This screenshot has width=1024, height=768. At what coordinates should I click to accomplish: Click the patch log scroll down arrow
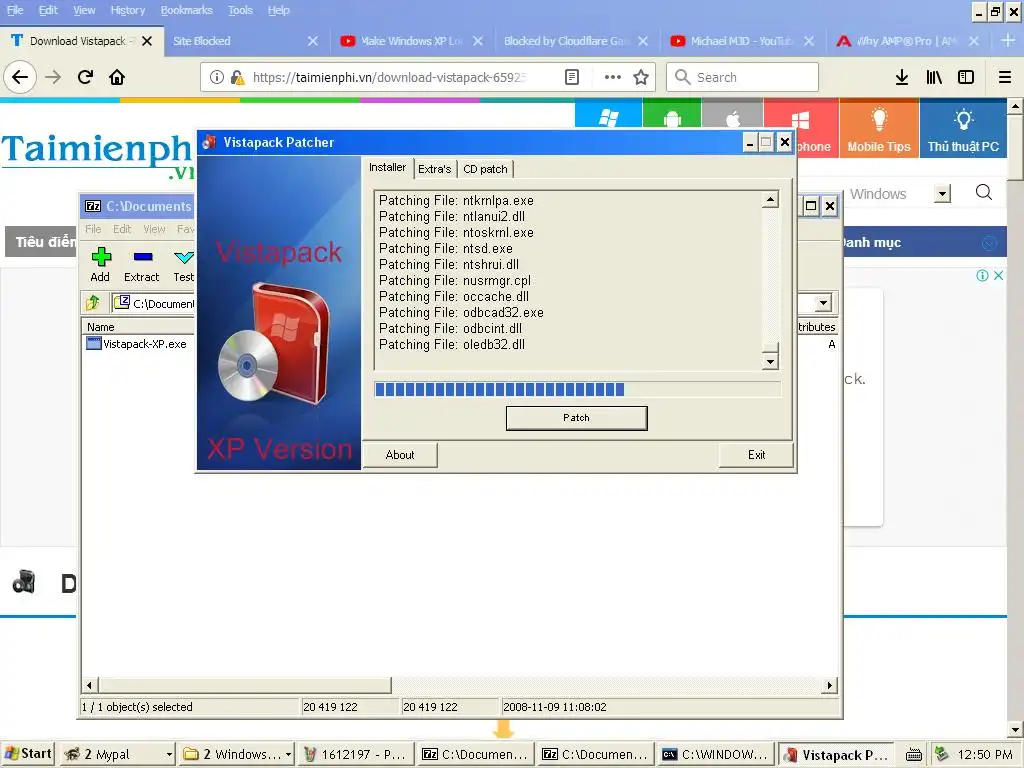(x=771, y=361)
